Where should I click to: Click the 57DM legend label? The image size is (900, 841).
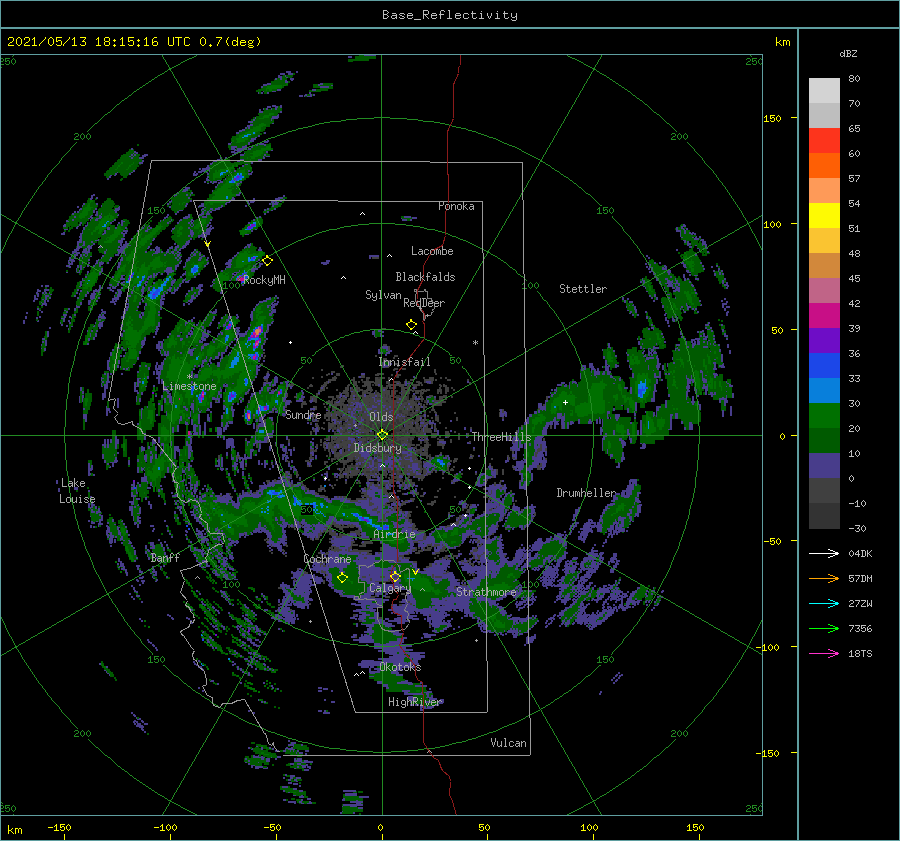[x=860, y=579]
